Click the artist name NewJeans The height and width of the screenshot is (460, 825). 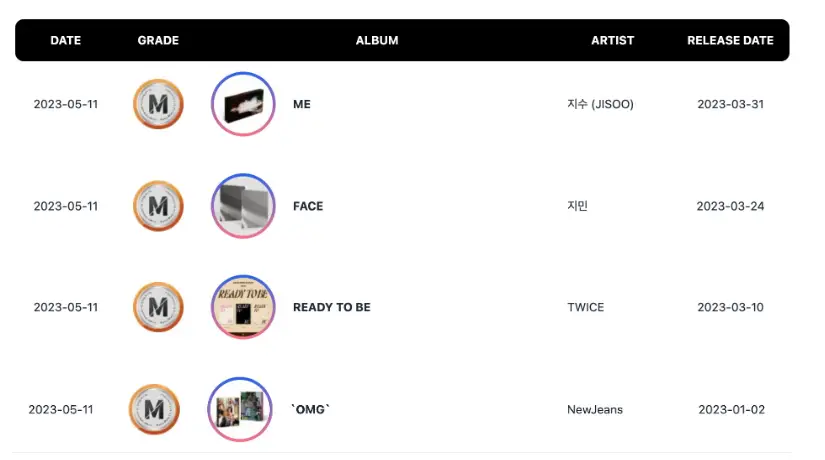(x=594, y=409)
